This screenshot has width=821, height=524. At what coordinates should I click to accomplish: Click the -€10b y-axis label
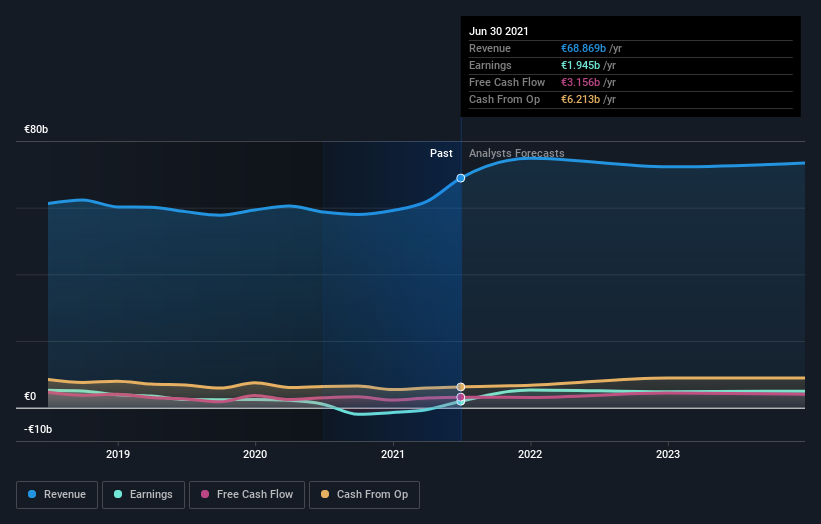38,429
